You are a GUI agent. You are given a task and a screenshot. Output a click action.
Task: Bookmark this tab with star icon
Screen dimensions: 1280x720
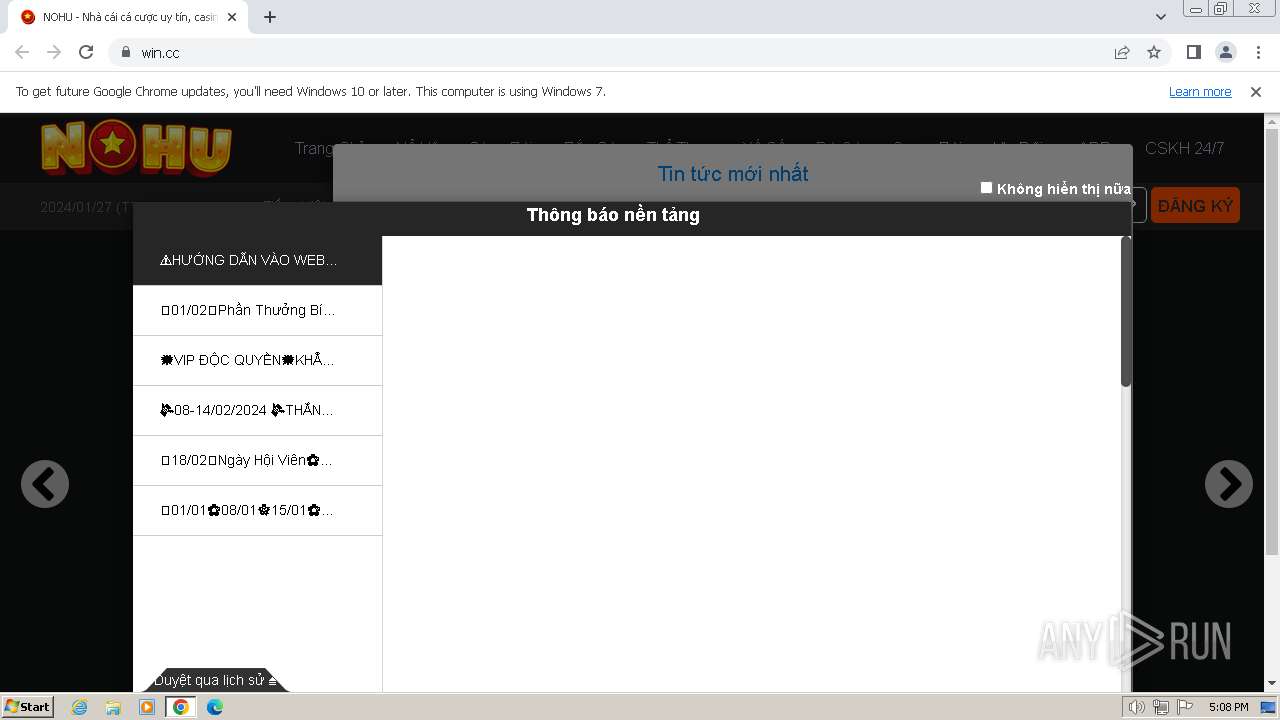pos(1154,52)
